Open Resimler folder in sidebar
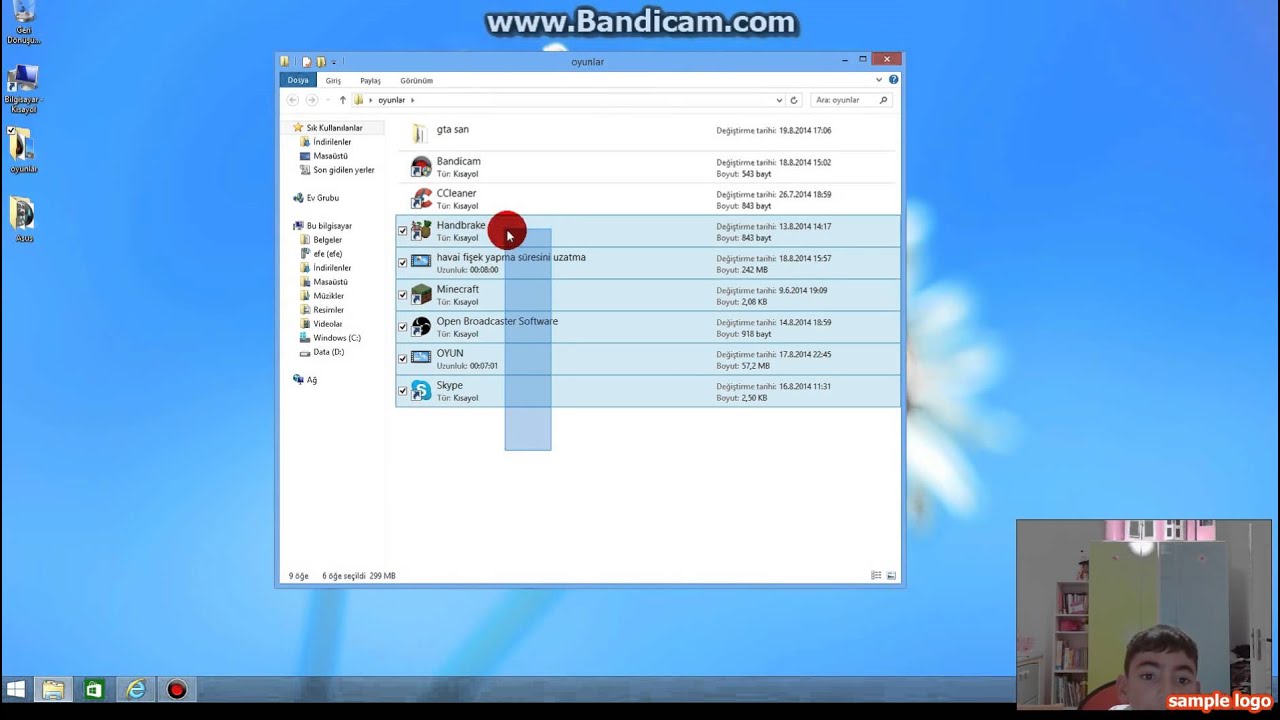This screenshot has height=720, width=1280. [328, 310]
